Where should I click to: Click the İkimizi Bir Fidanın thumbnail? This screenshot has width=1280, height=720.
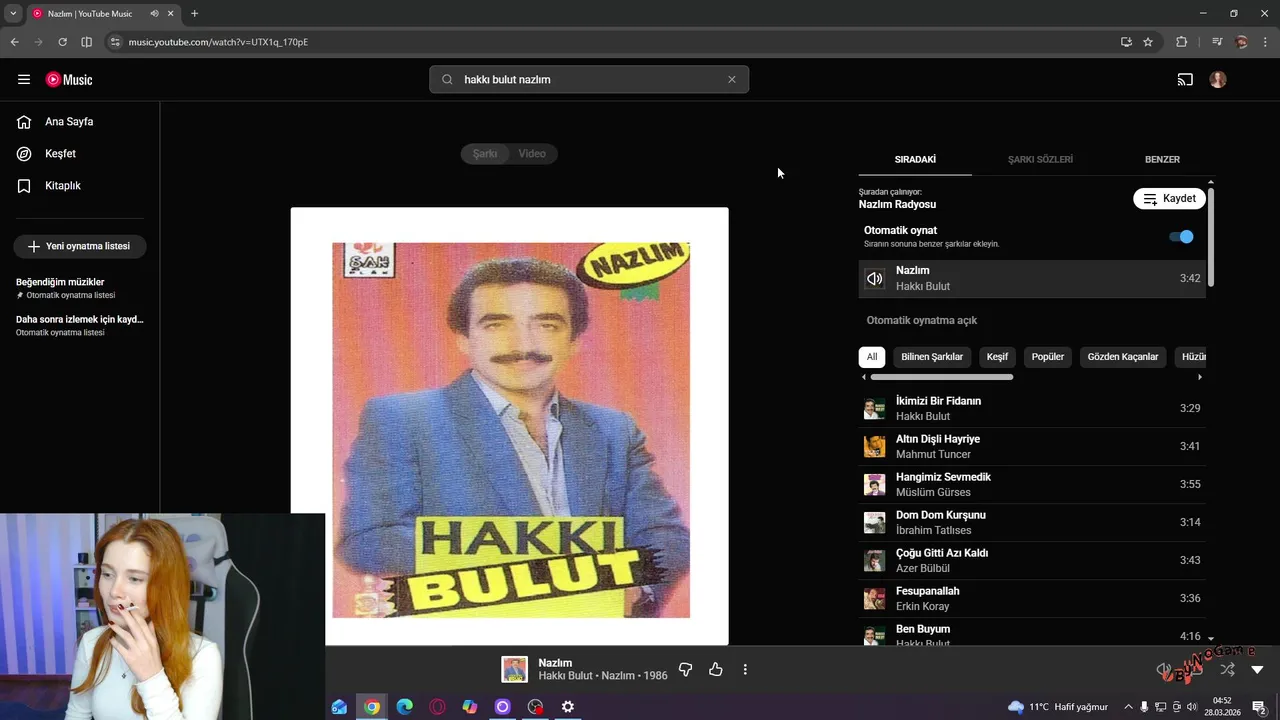875,409
